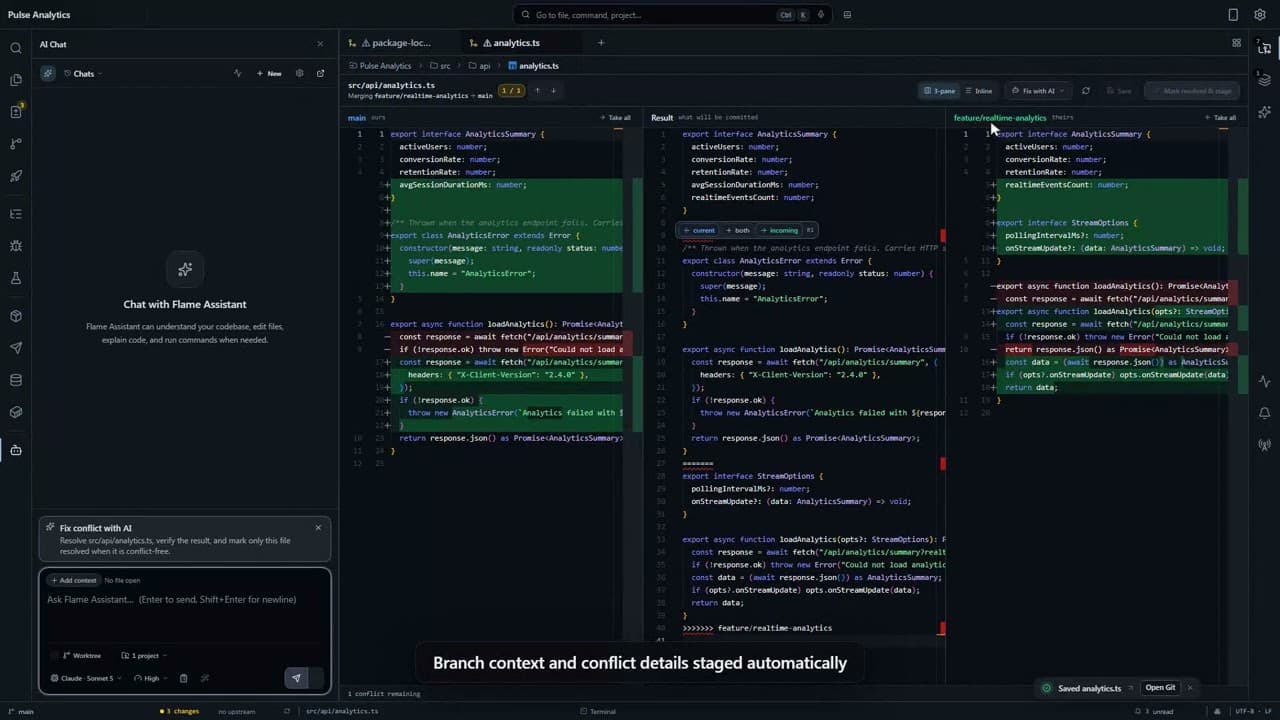Screen dimensions: 1280x720
Task: Click the mobile device preview icon
Action: (1233, 15)
